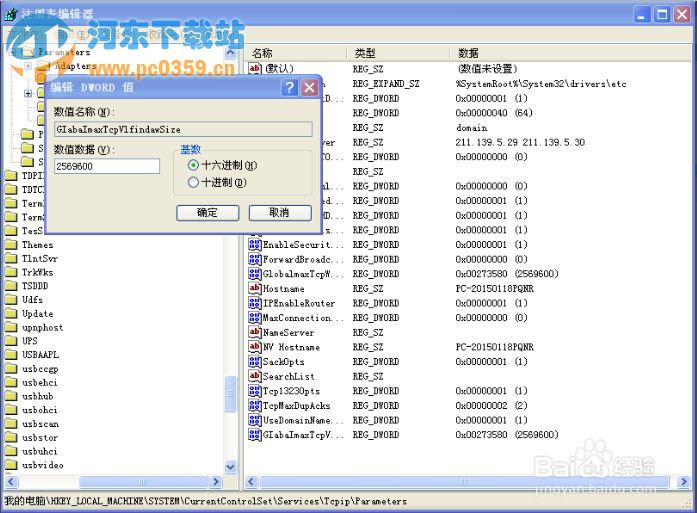697x513 pixels.
Task: Click data 211.139.5.29 211.139.5.30
Action: pos(520,142)
